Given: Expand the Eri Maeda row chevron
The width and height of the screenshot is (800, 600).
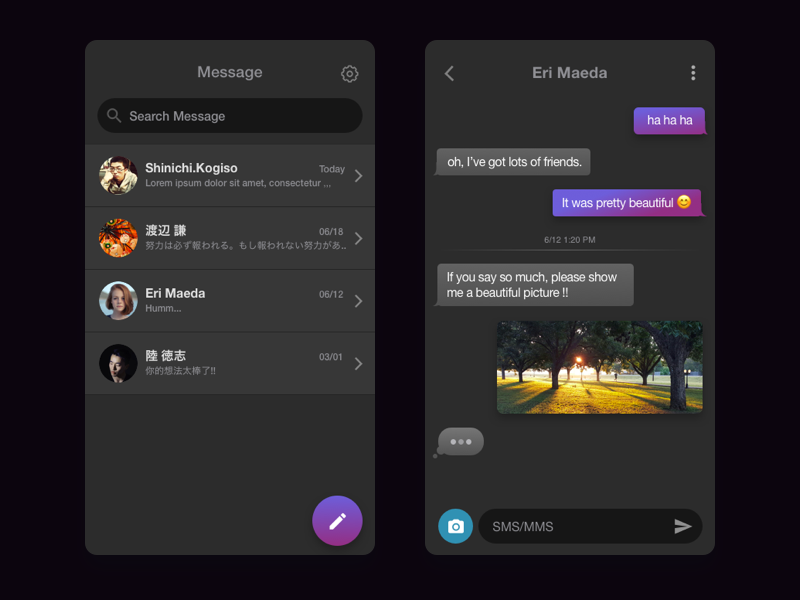Looking at the screenshot, I should point(358,300).
